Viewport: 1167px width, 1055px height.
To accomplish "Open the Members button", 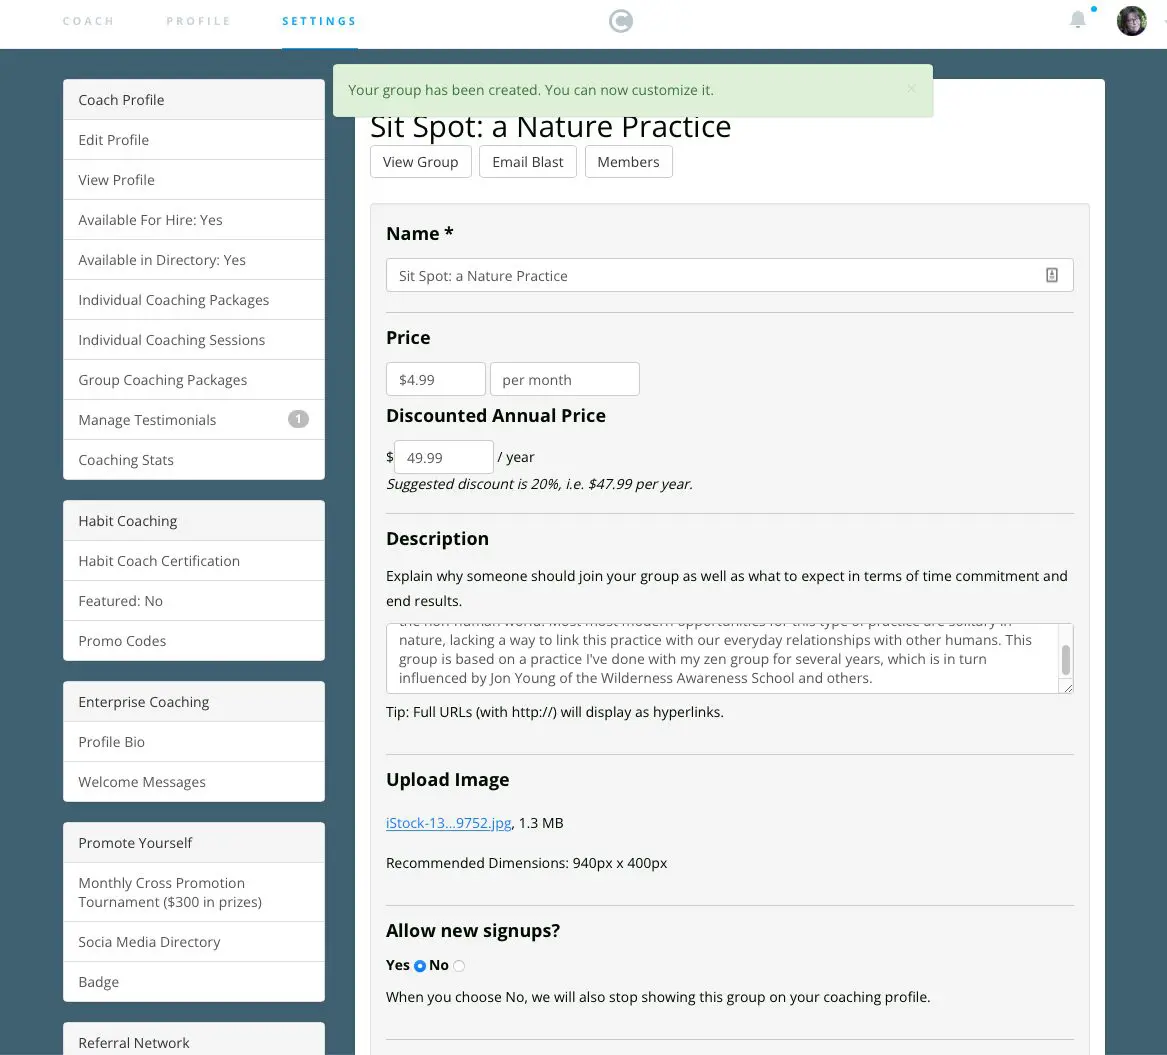I will [628, 161].
